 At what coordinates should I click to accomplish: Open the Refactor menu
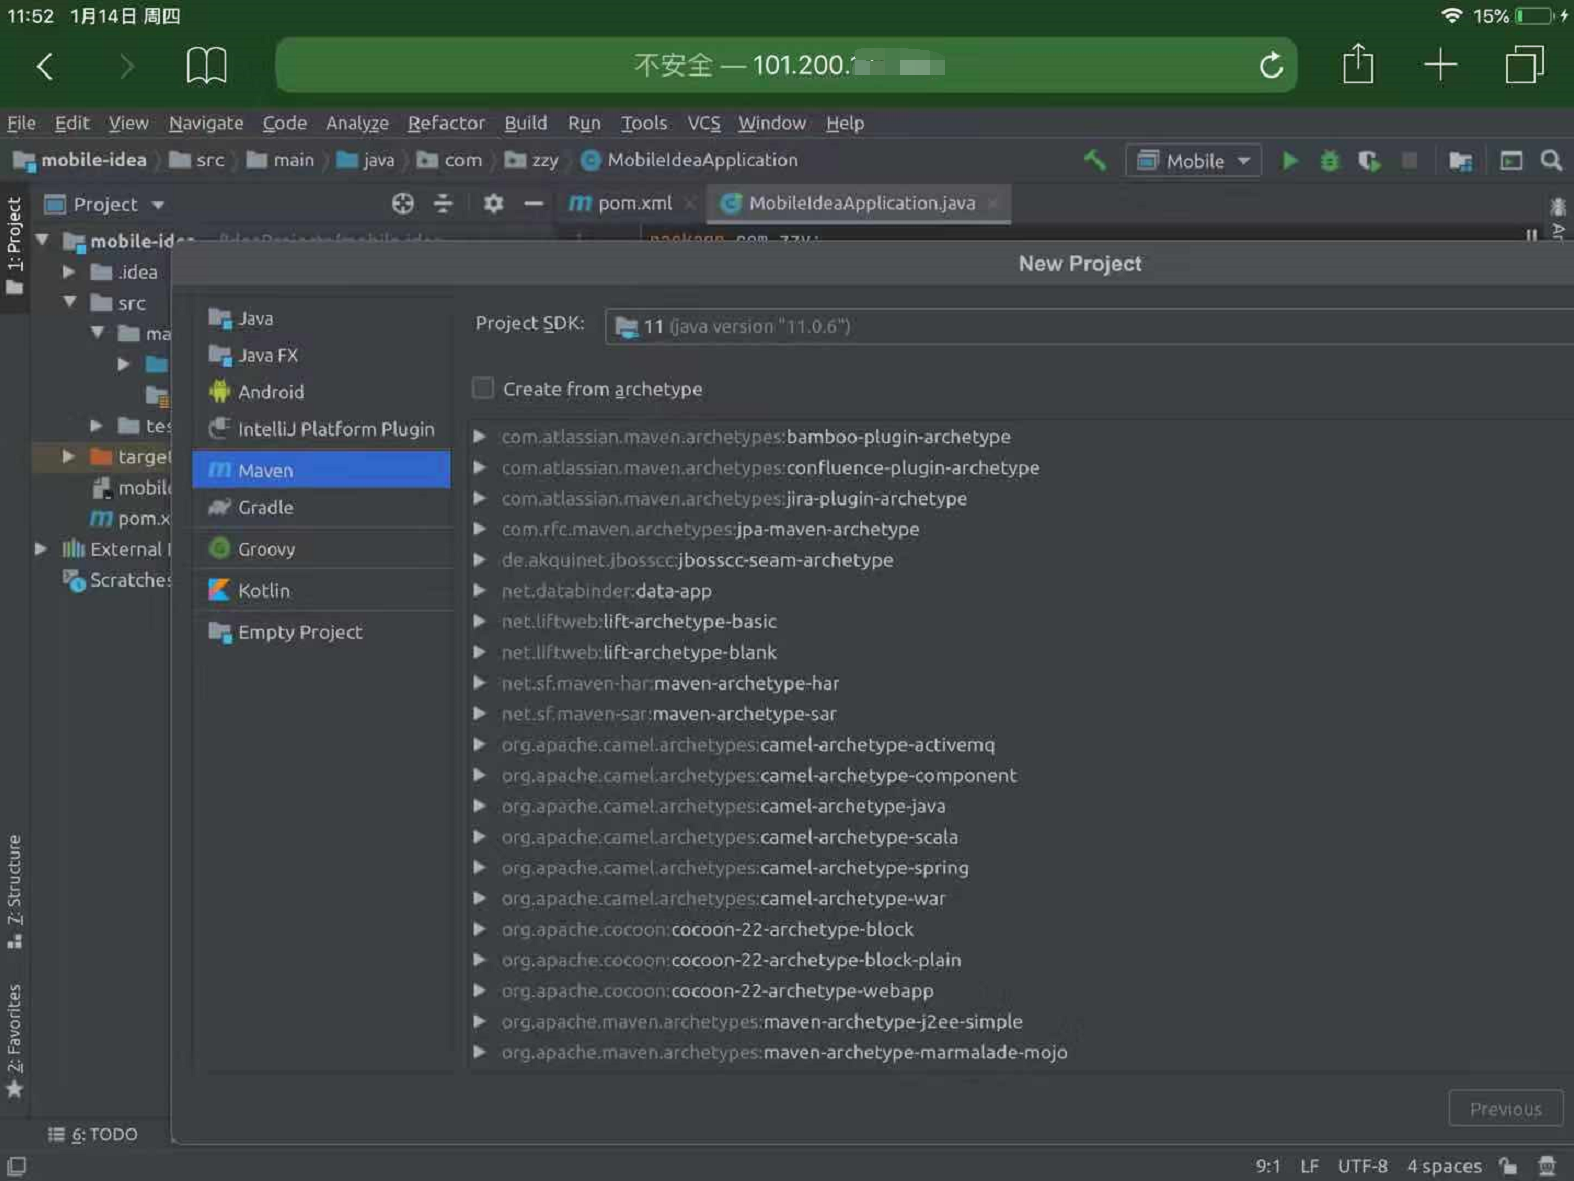(446, 123)
